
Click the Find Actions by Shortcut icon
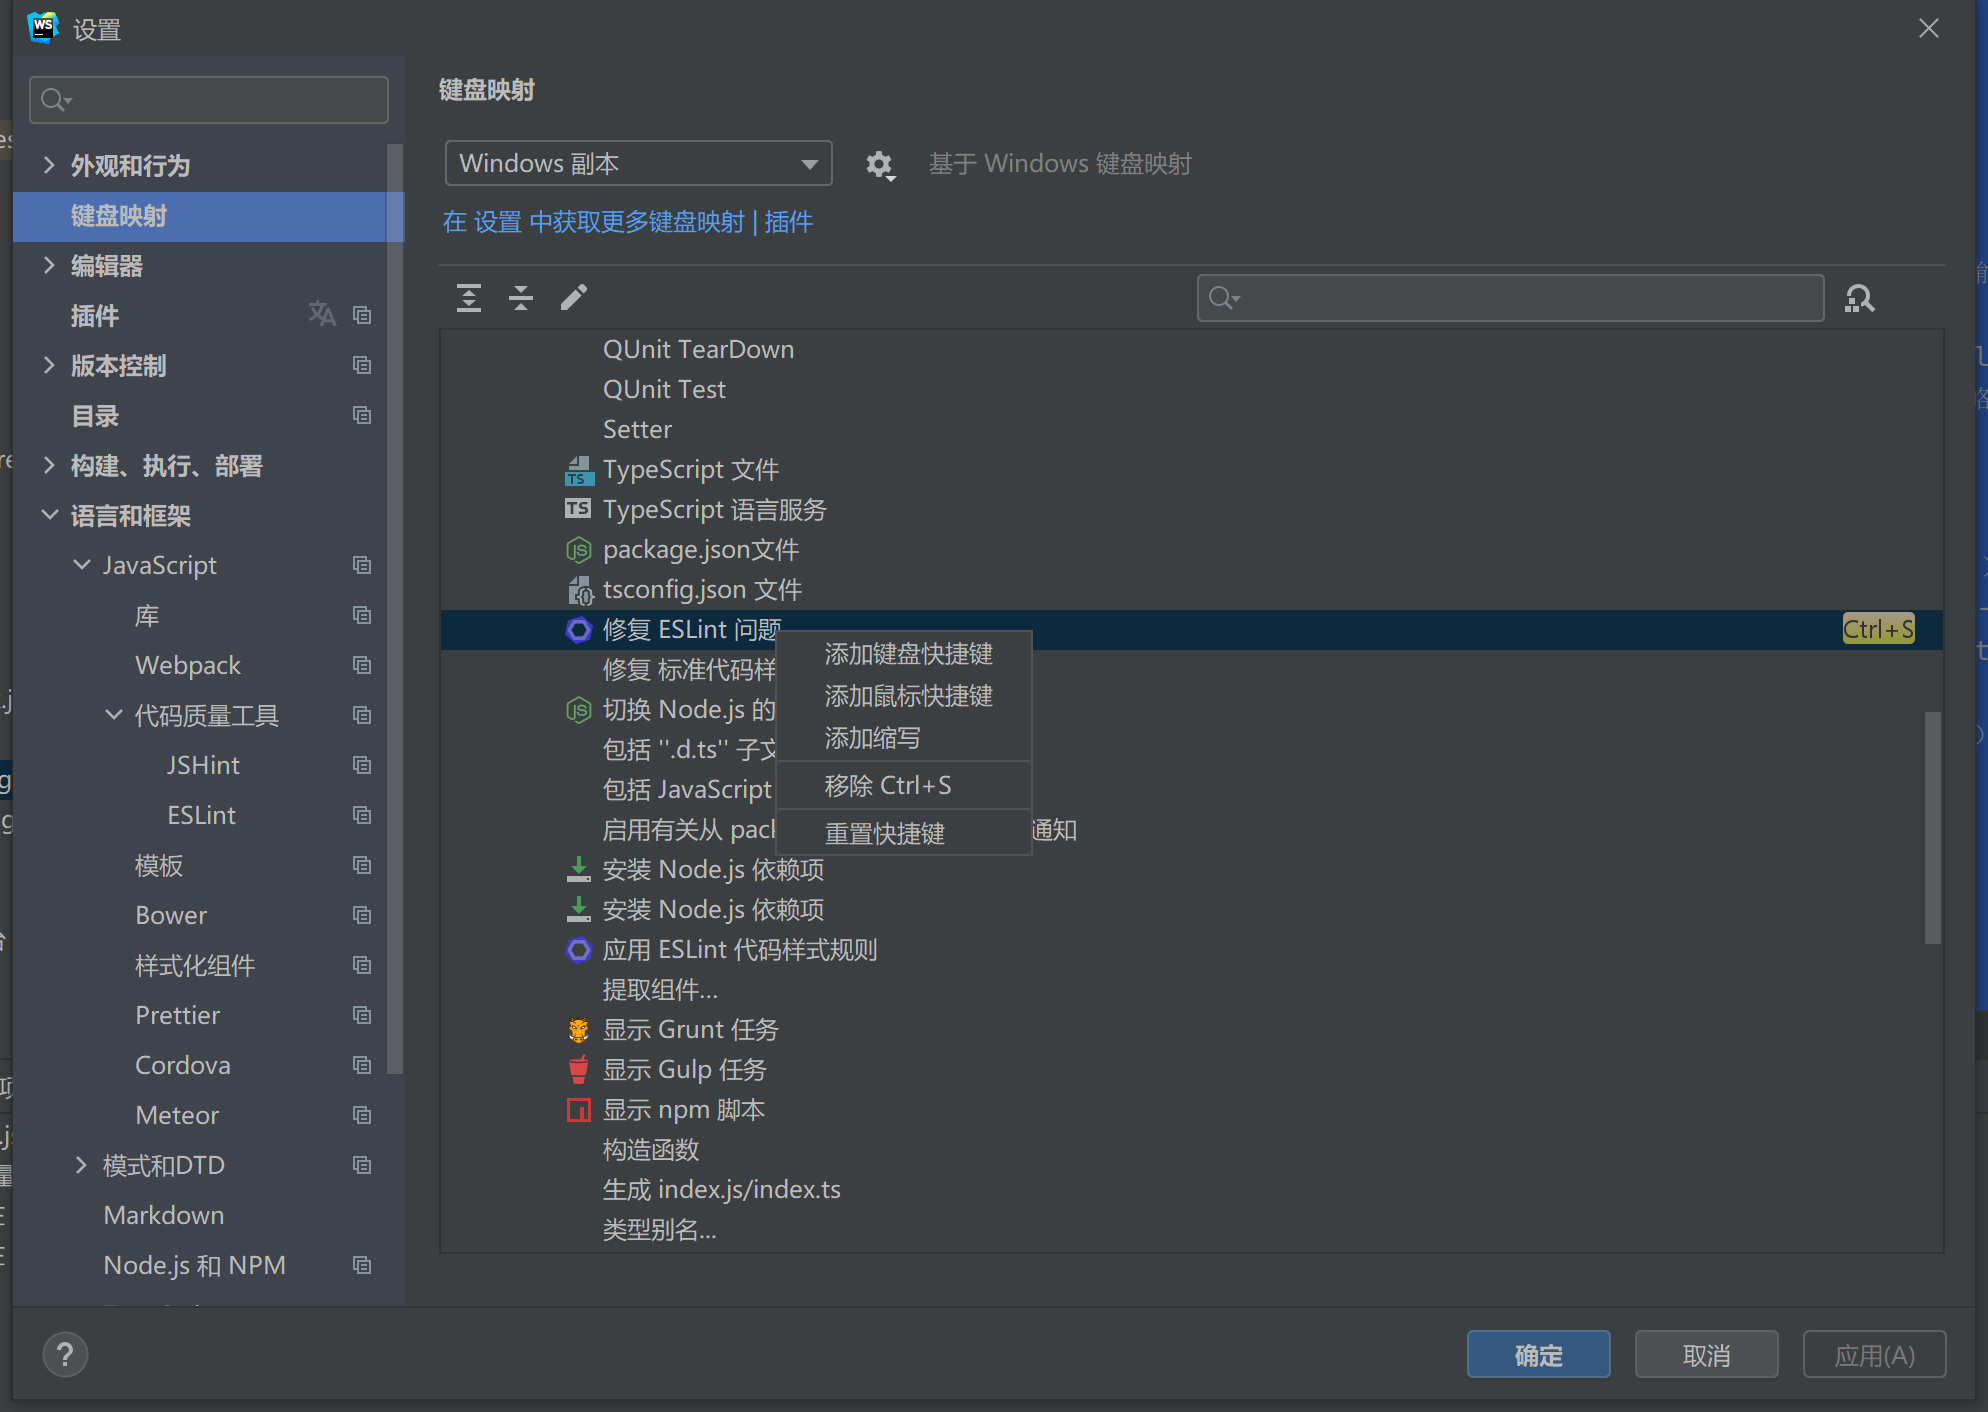(1860, 298)
